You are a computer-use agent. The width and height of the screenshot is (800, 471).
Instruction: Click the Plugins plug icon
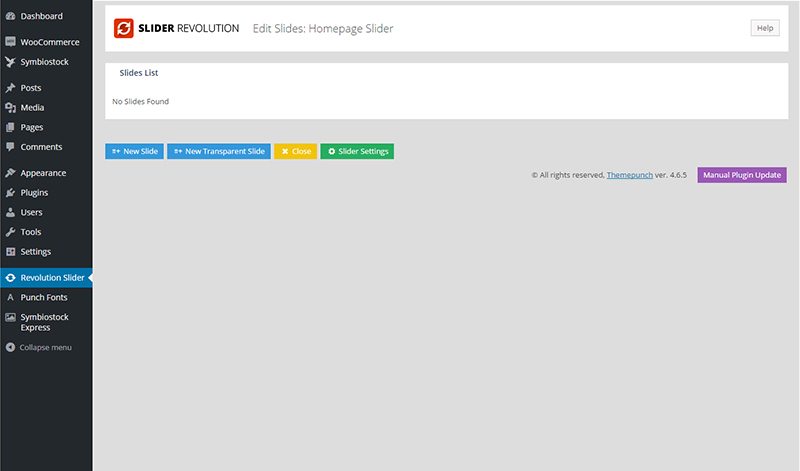point(10,192)
